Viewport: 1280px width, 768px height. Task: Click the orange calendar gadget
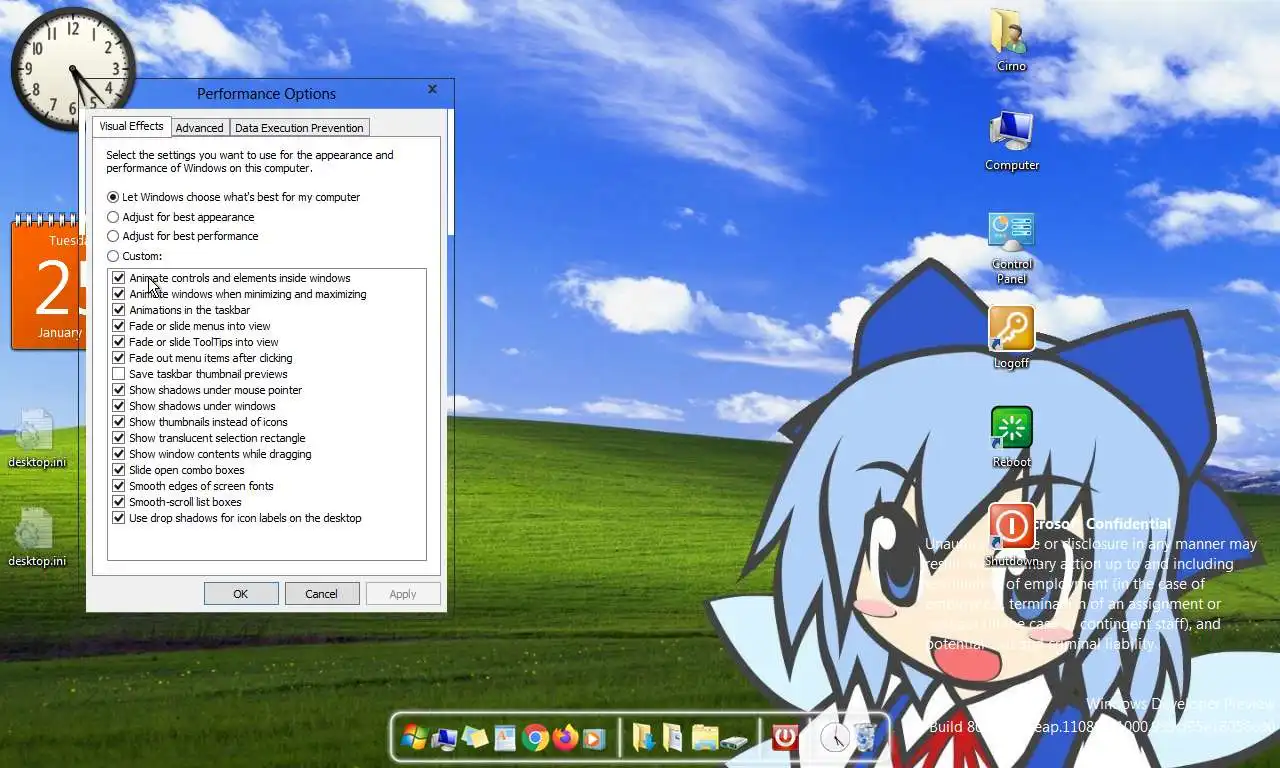46,282
